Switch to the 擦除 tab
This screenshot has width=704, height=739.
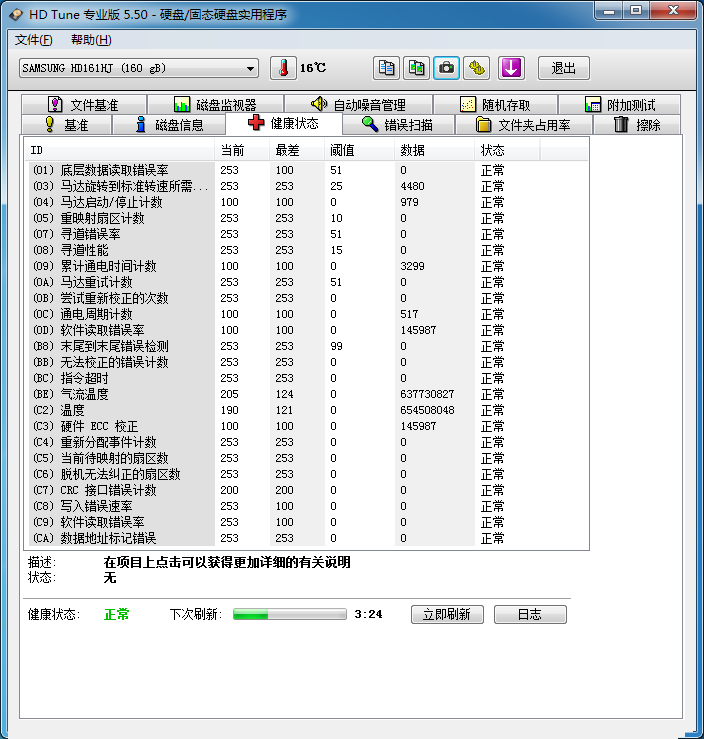pos(637,124)
